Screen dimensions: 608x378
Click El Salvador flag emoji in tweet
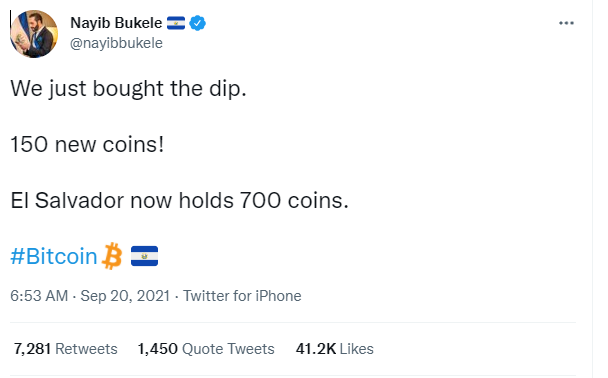[x=144, y=256]
